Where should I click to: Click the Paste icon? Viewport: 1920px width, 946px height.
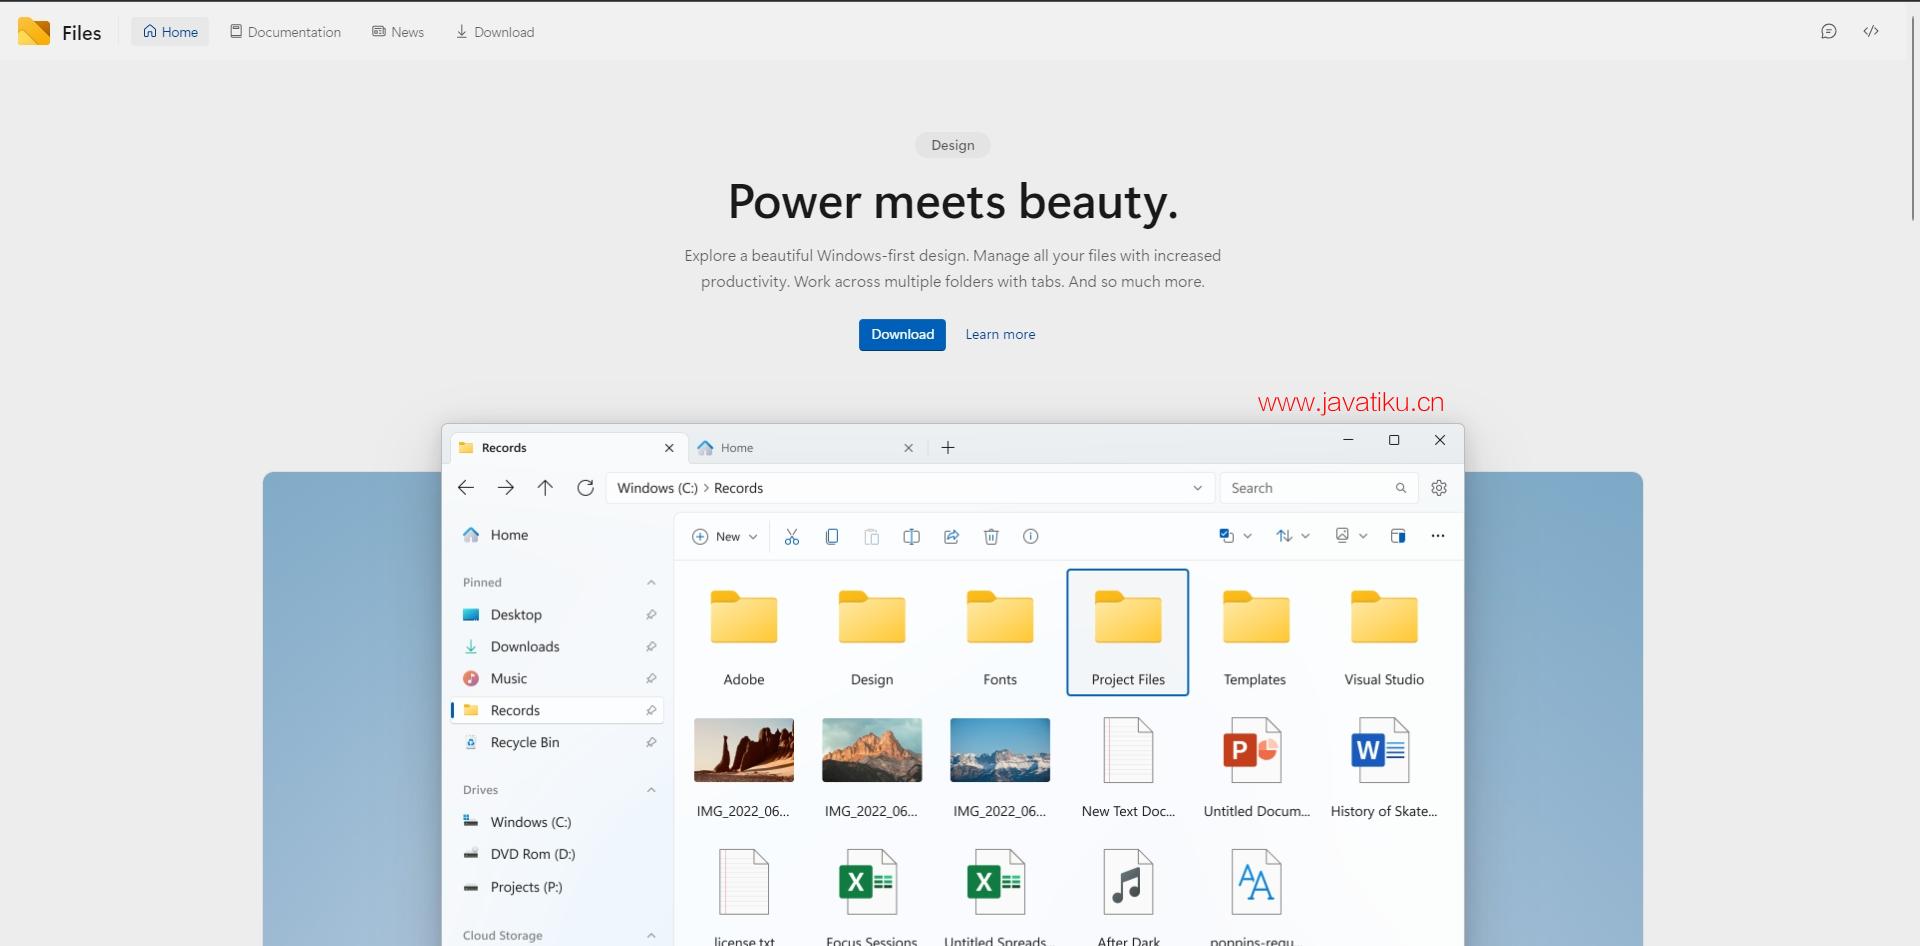click(x=872, y=537)
